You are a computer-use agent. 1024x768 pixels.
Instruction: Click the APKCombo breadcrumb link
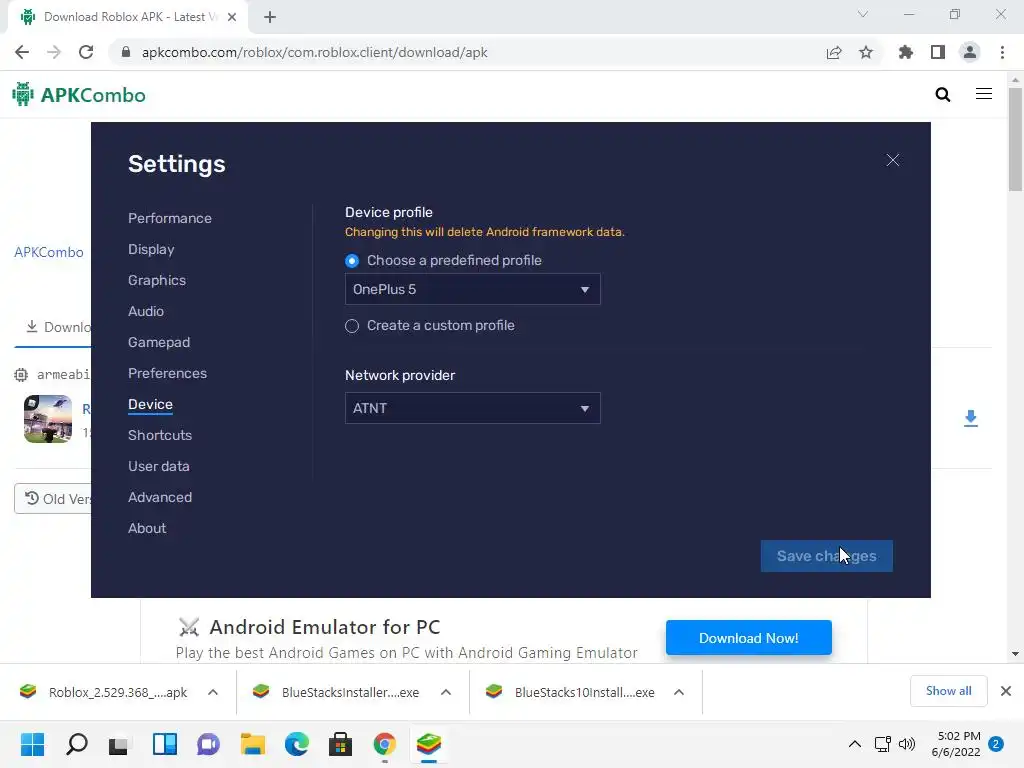click(x=49, y=252)
